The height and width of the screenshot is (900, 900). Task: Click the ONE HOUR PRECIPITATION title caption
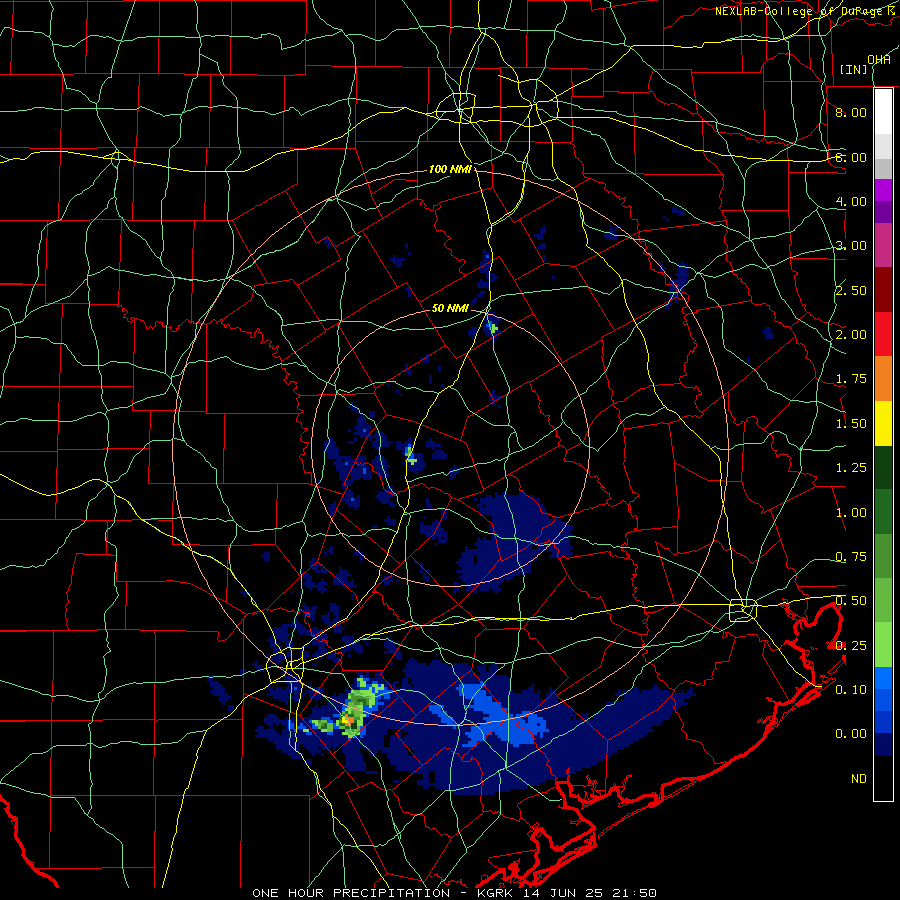click(455, 893)
